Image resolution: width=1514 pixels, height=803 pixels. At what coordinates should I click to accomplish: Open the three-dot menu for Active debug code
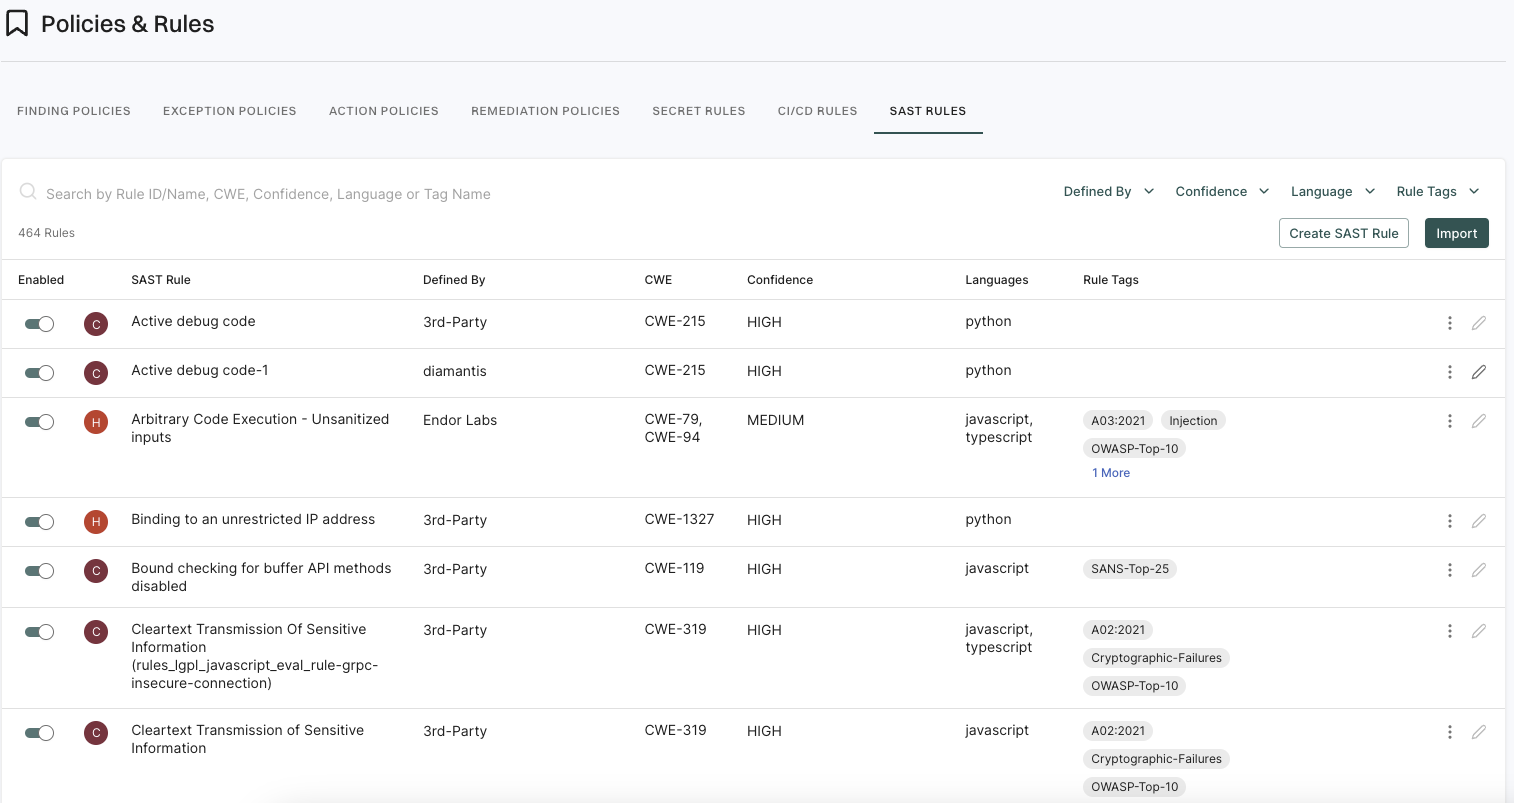(x=1449, y=323)
